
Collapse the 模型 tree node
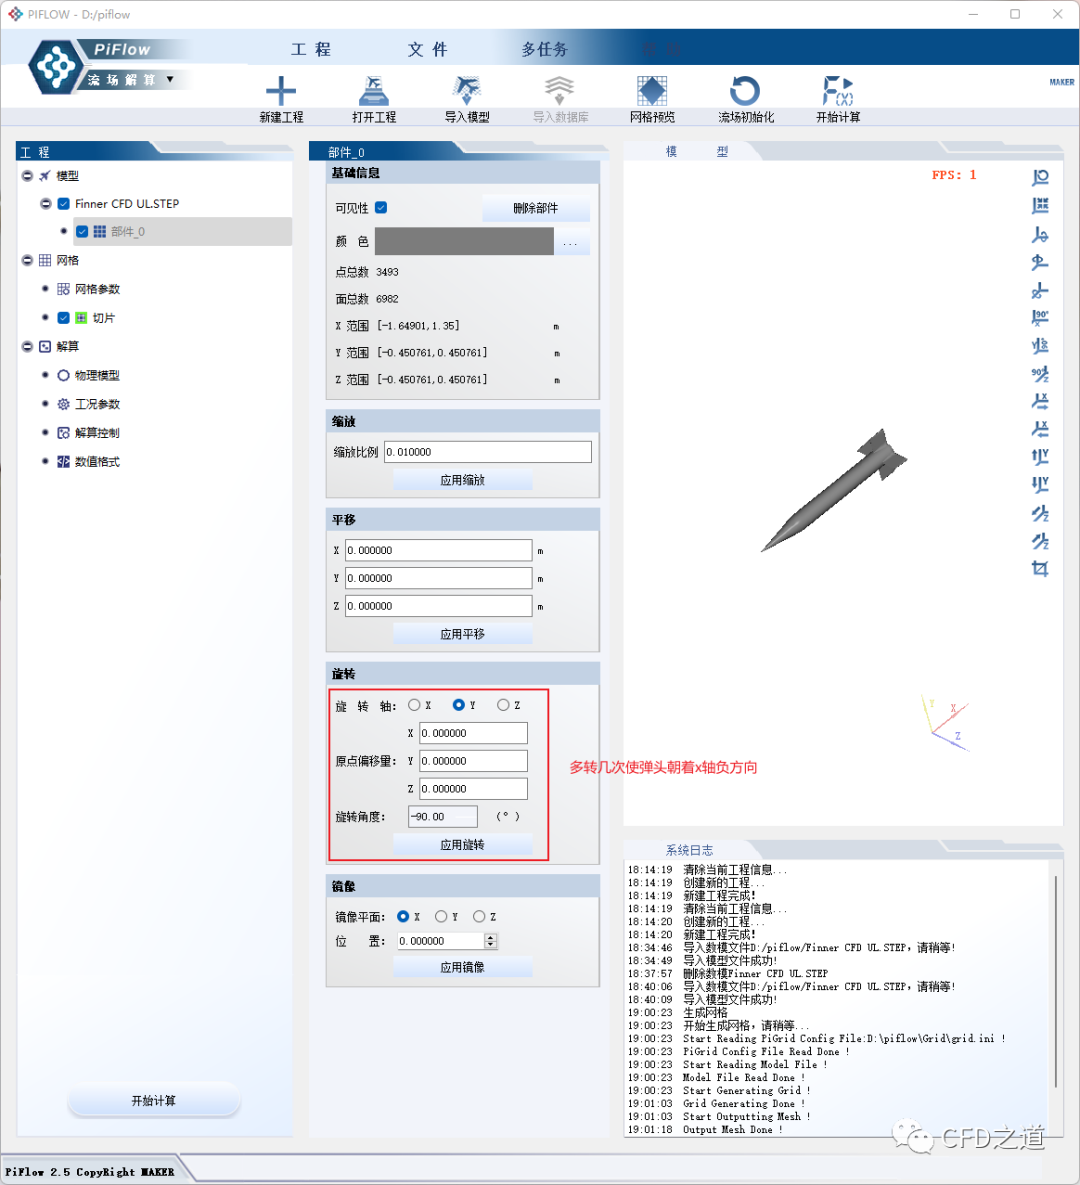point(27,175)
